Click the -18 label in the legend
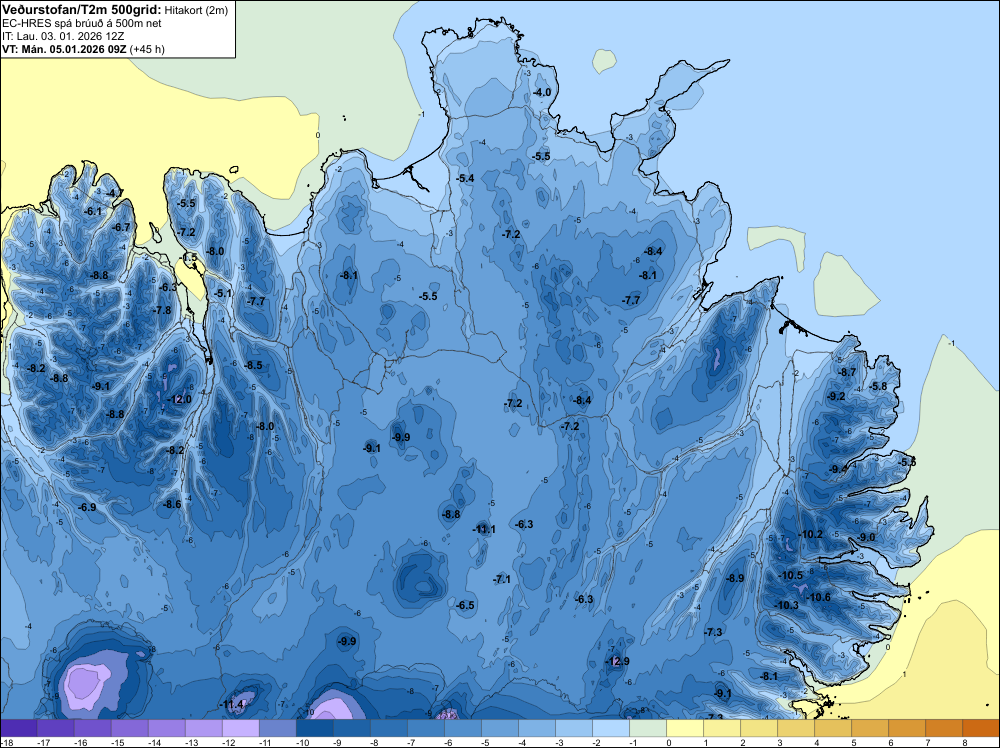The height and width of the screenshot is (748, 1000). click(6, 742)
